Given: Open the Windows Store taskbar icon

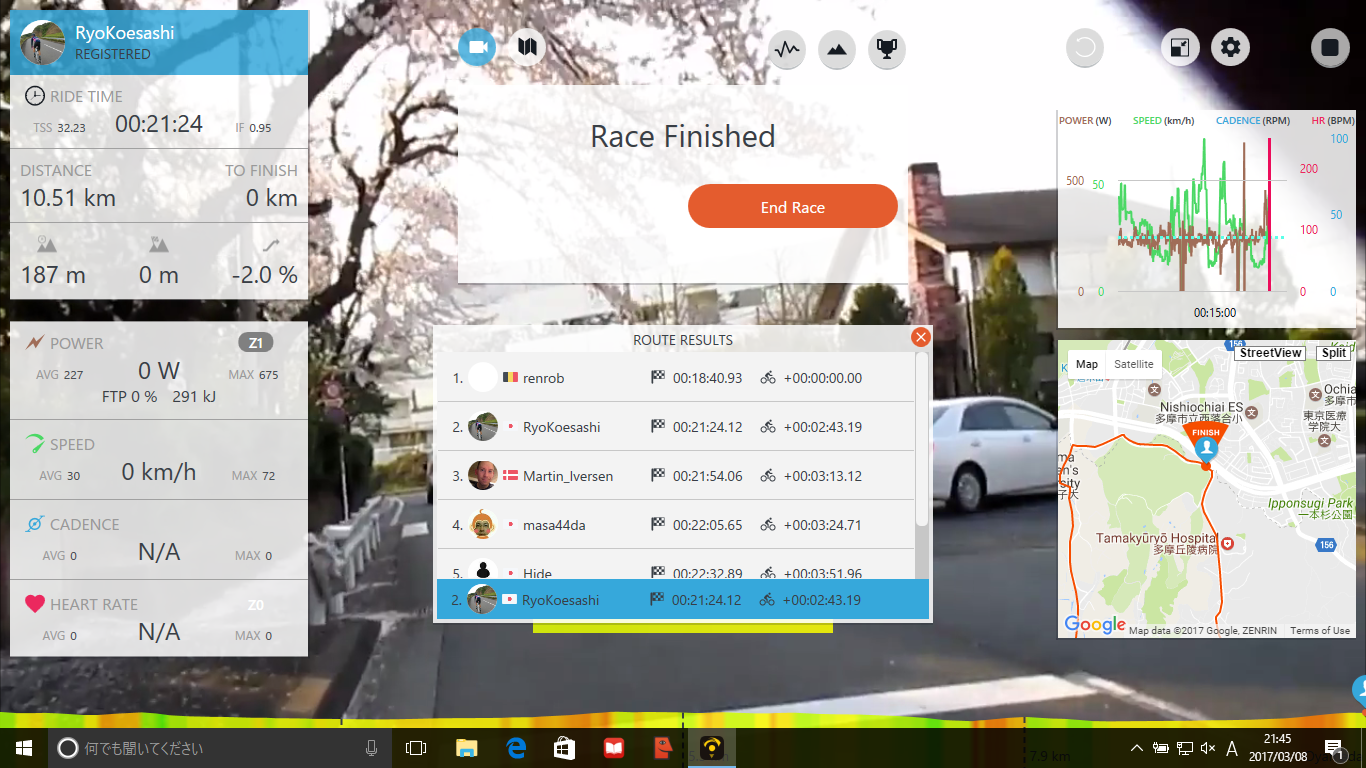Looking at the screenshot, I should 564,748.
